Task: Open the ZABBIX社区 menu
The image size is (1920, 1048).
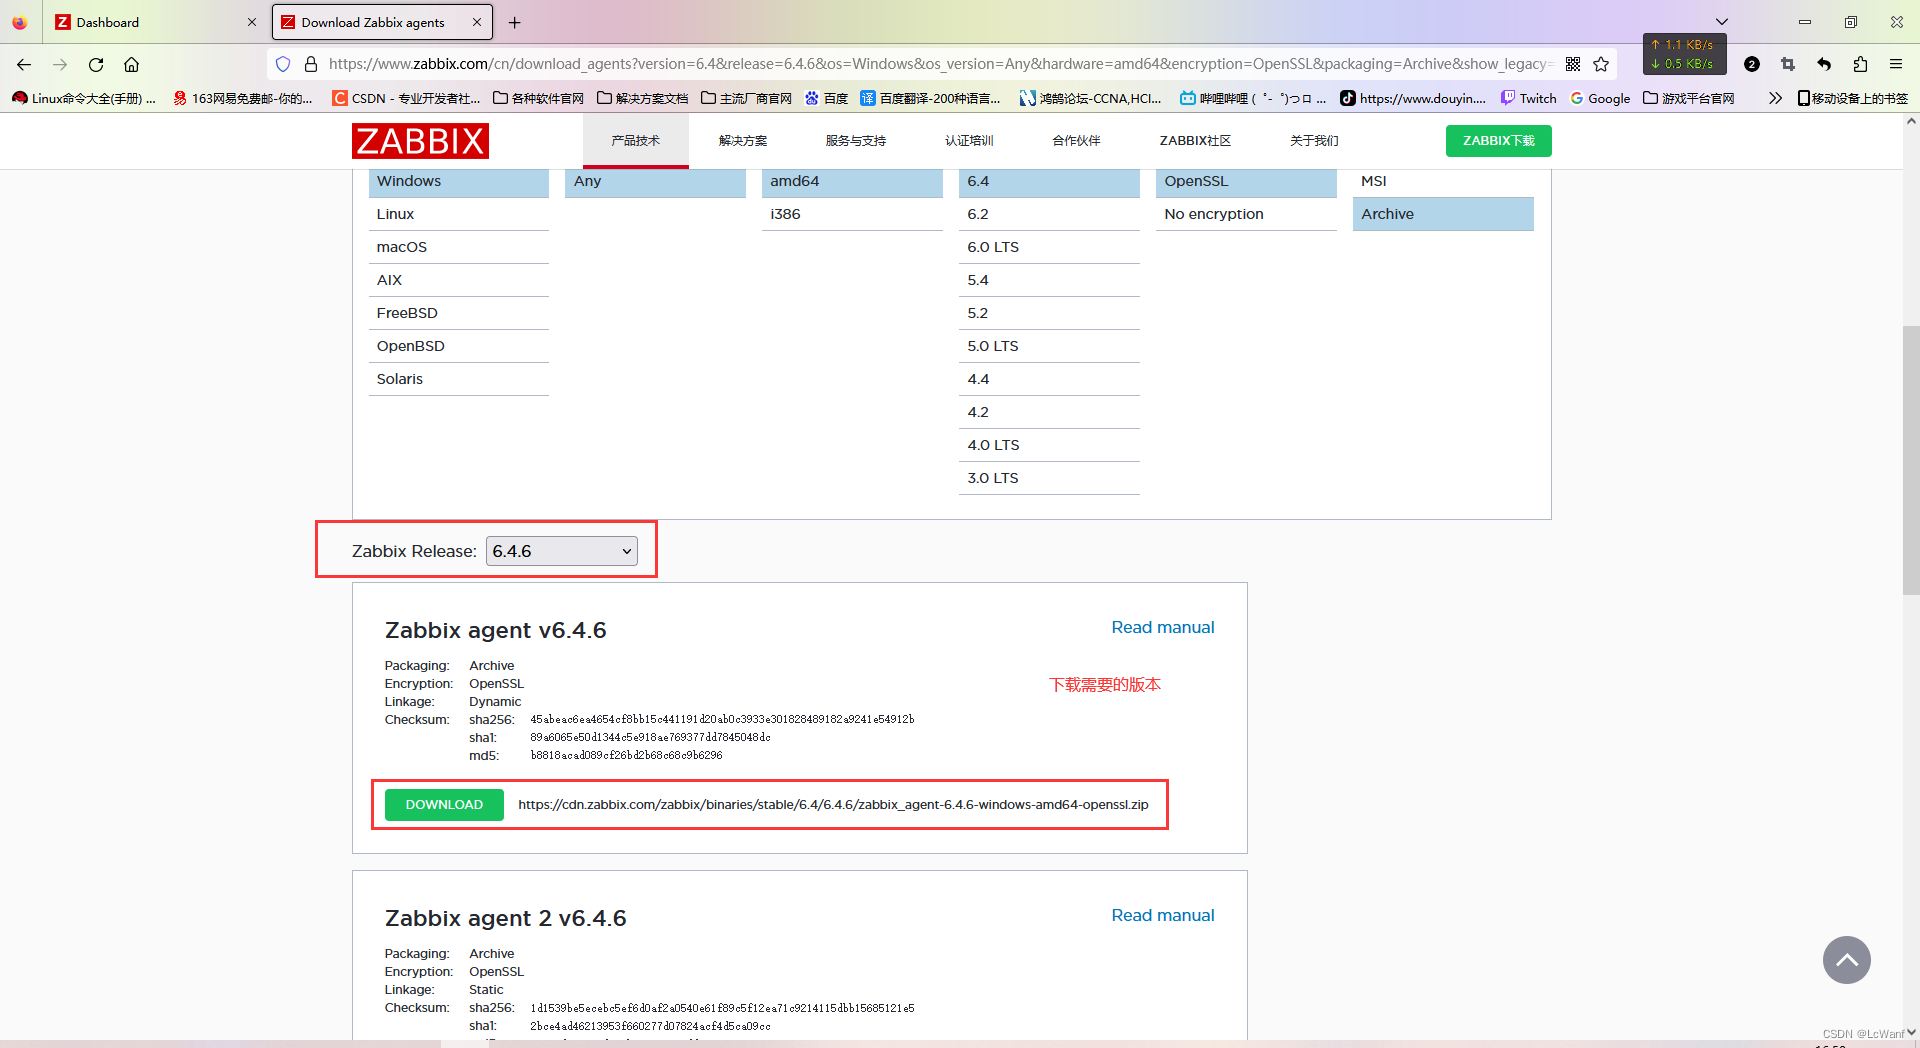Action: coord(1195,141)
